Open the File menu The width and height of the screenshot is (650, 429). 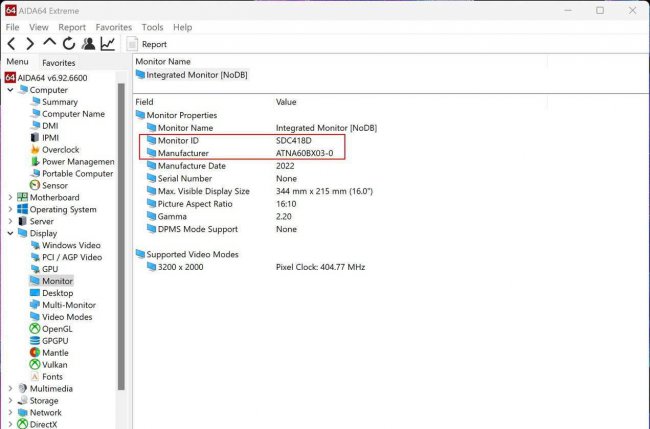(x=12, y=27)
